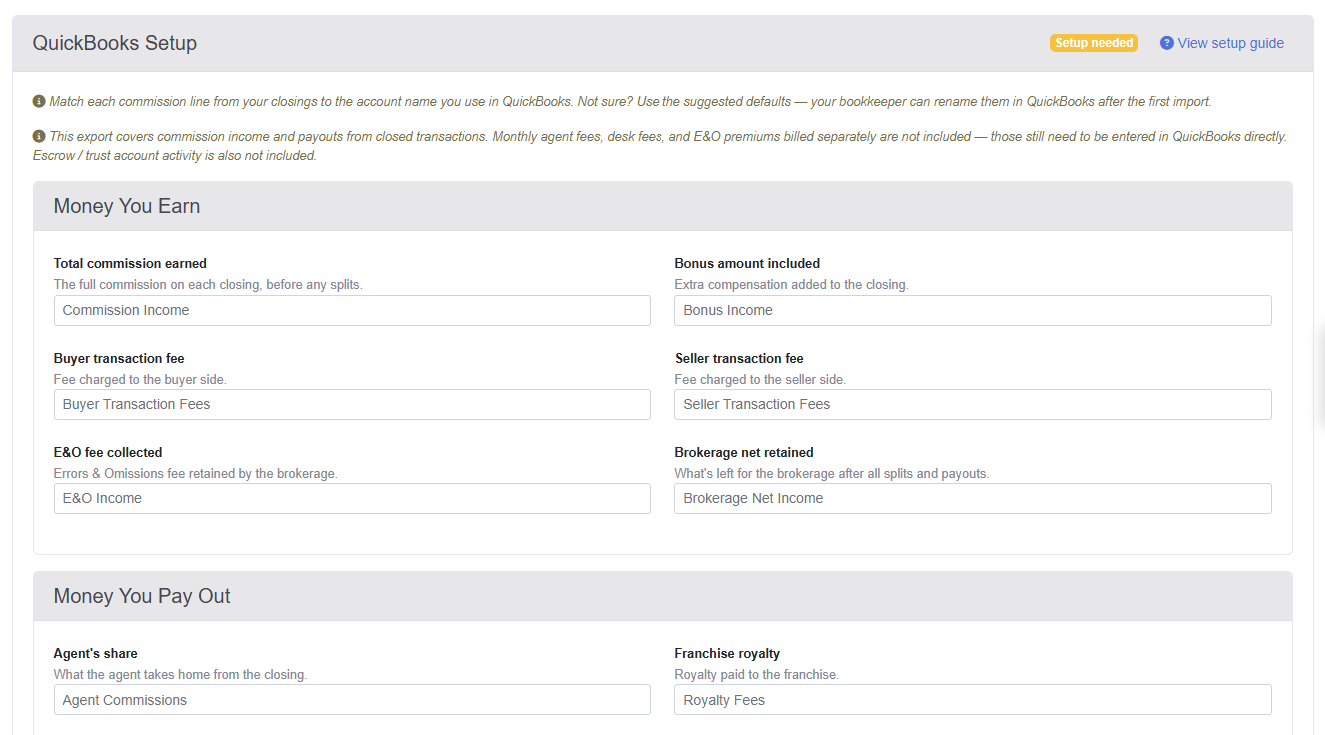Click the Setup needed badge

click(x=1094, y=43)
